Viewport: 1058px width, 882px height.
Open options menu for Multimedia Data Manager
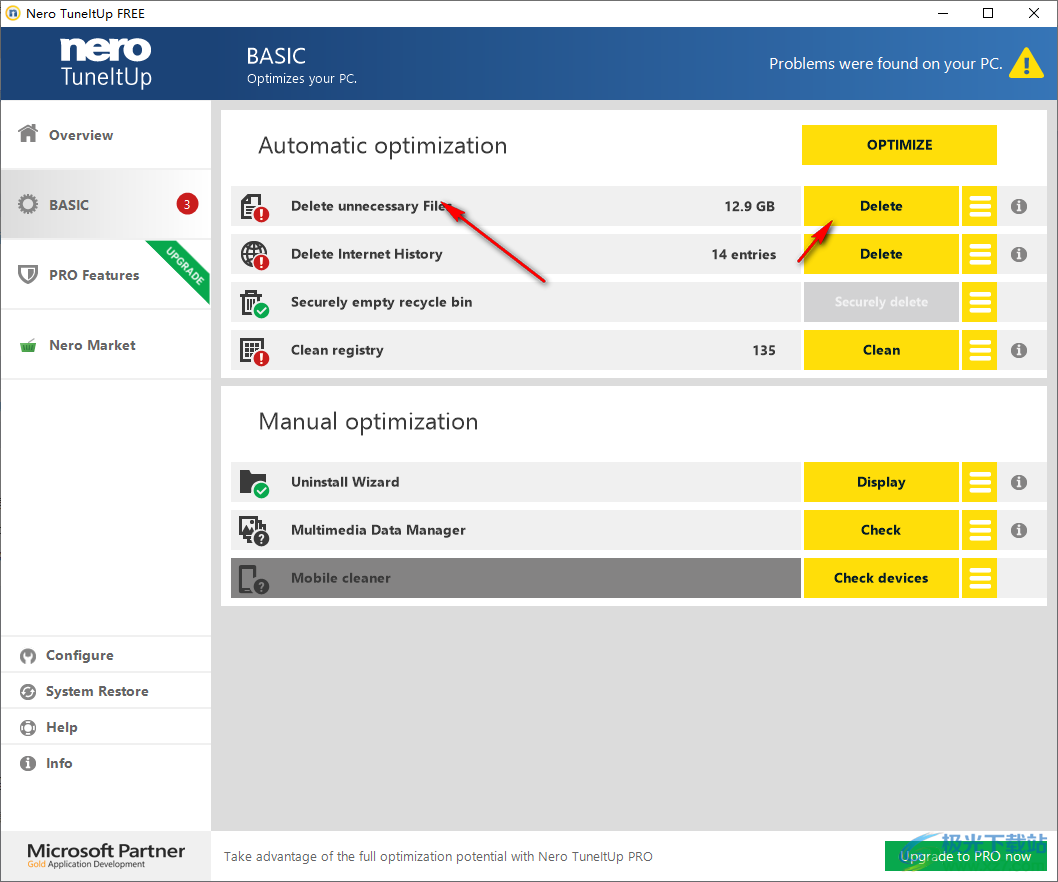coord(980,530)
